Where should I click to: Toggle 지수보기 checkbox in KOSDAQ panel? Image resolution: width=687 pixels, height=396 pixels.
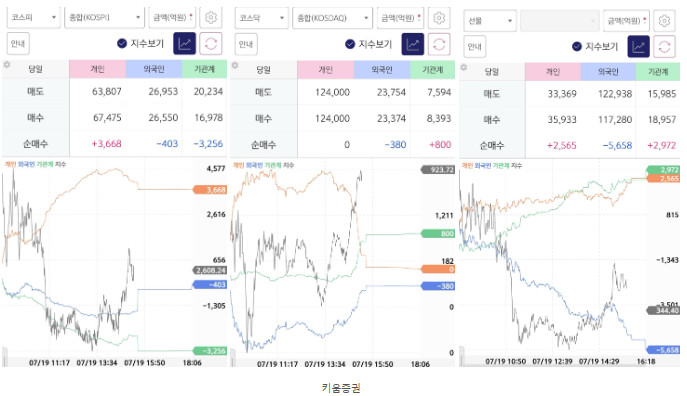(350, 44)
